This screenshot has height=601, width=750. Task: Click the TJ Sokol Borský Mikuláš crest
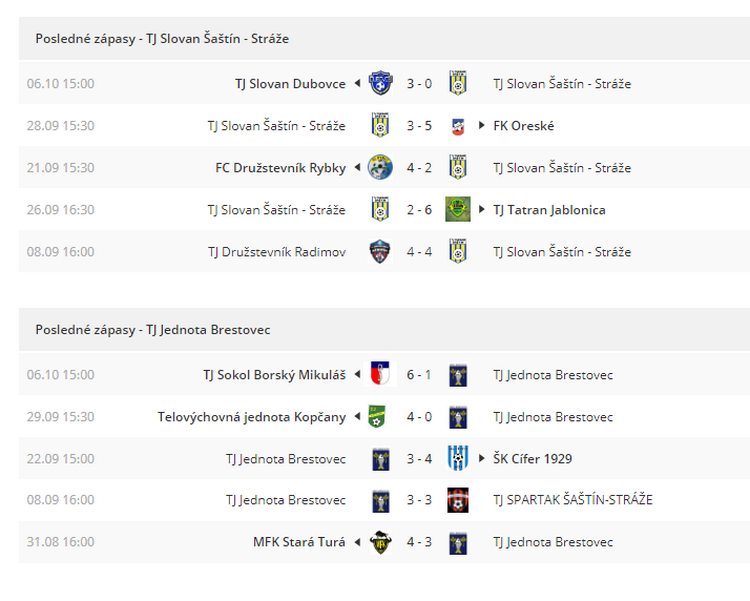tap(381, 374)
